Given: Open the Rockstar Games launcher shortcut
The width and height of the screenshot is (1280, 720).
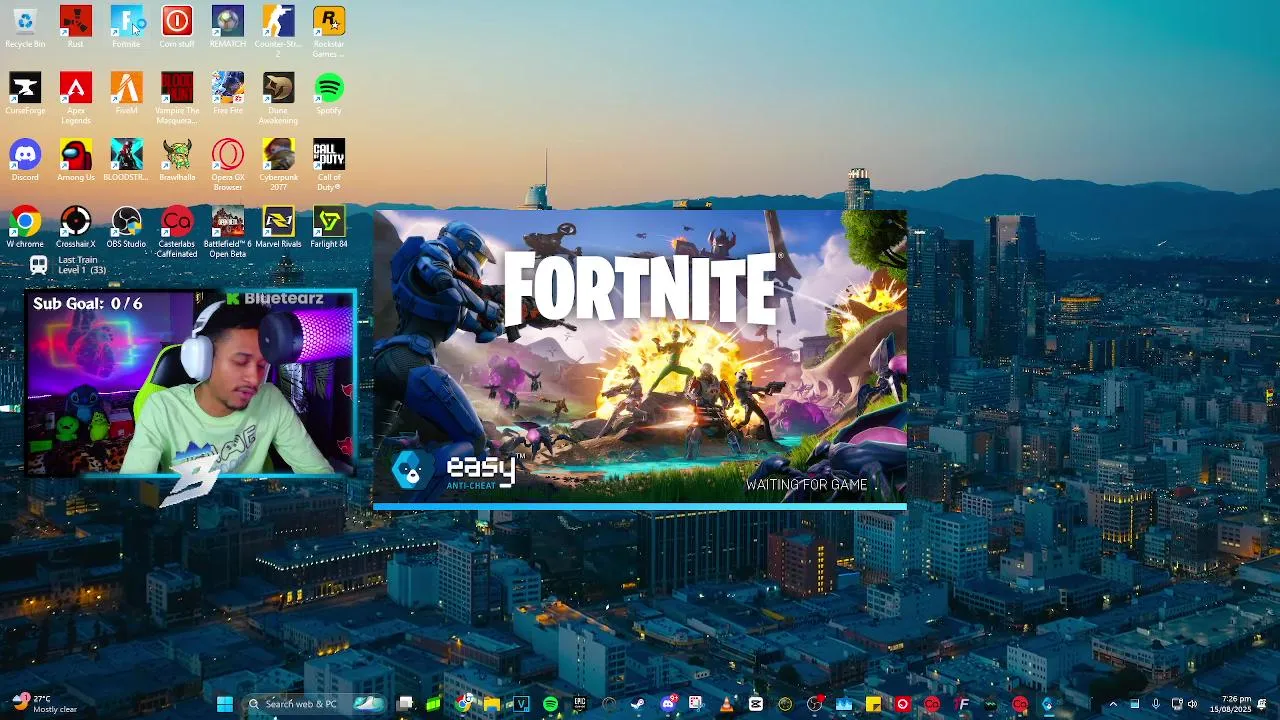Looking at the screenshot, I should [329, 31].
